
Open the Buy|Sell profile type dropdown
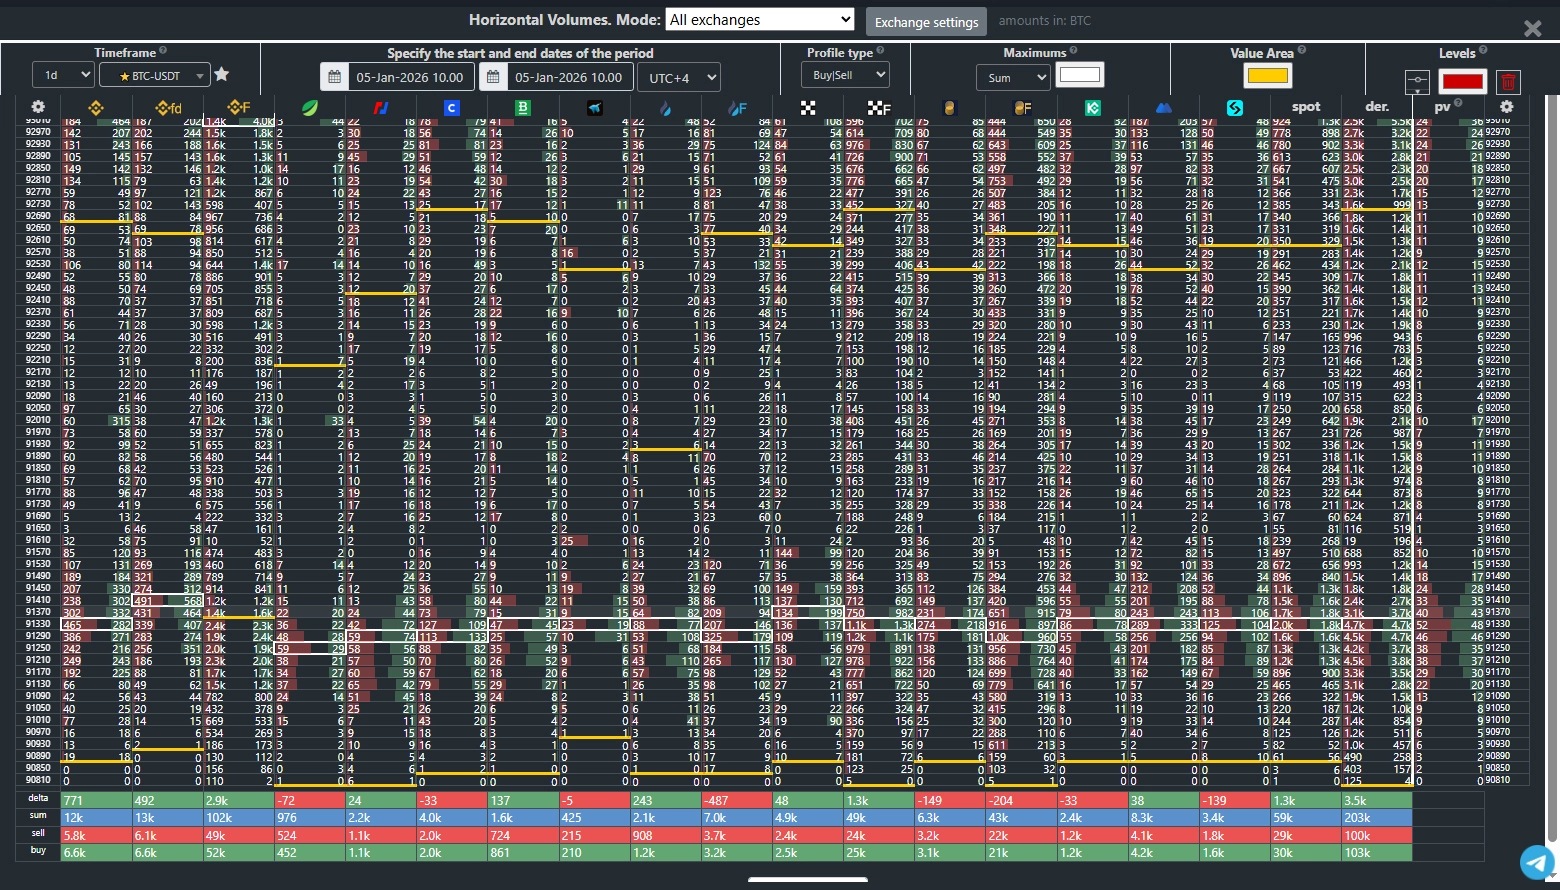click(x=845, y=75)
